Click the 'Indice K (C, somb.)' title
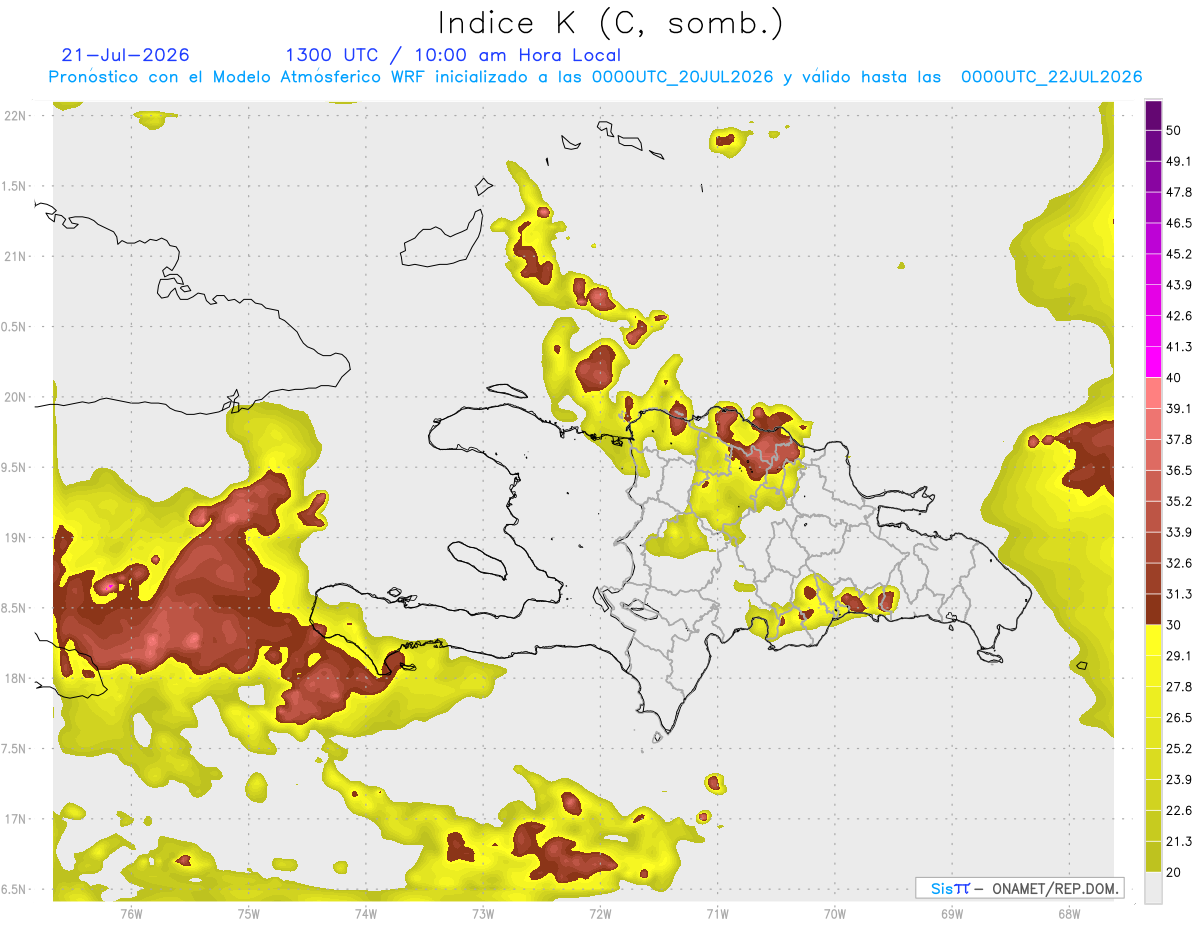The image size is (1200, 927). coord(611,23)
